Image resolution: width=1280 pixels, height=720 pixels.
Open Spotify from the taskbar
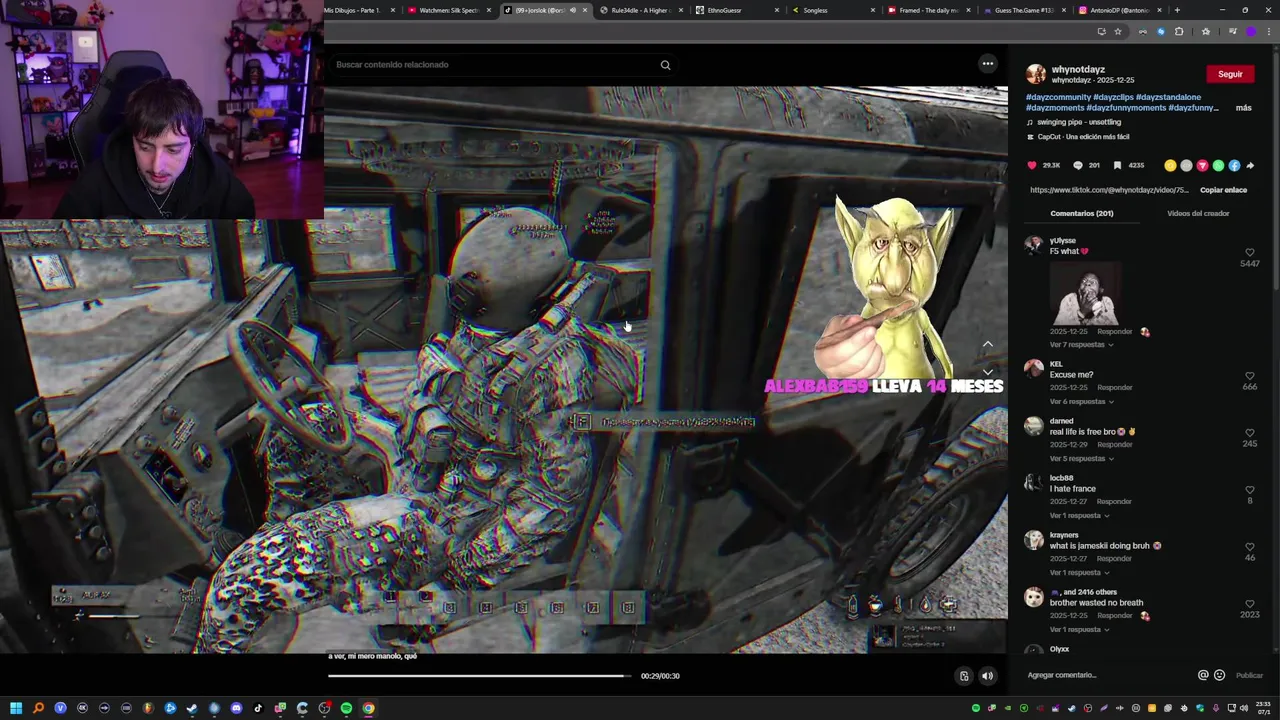[346, 708]
